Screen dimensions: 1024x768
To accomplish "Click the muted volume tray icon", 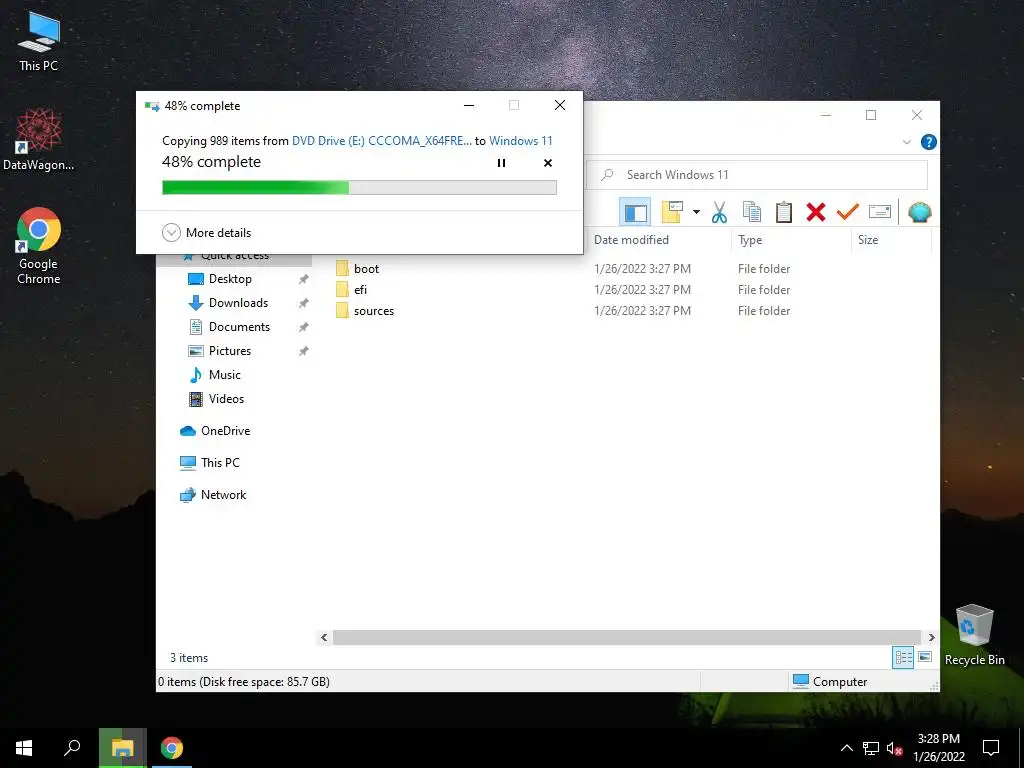I will (895, 748).
